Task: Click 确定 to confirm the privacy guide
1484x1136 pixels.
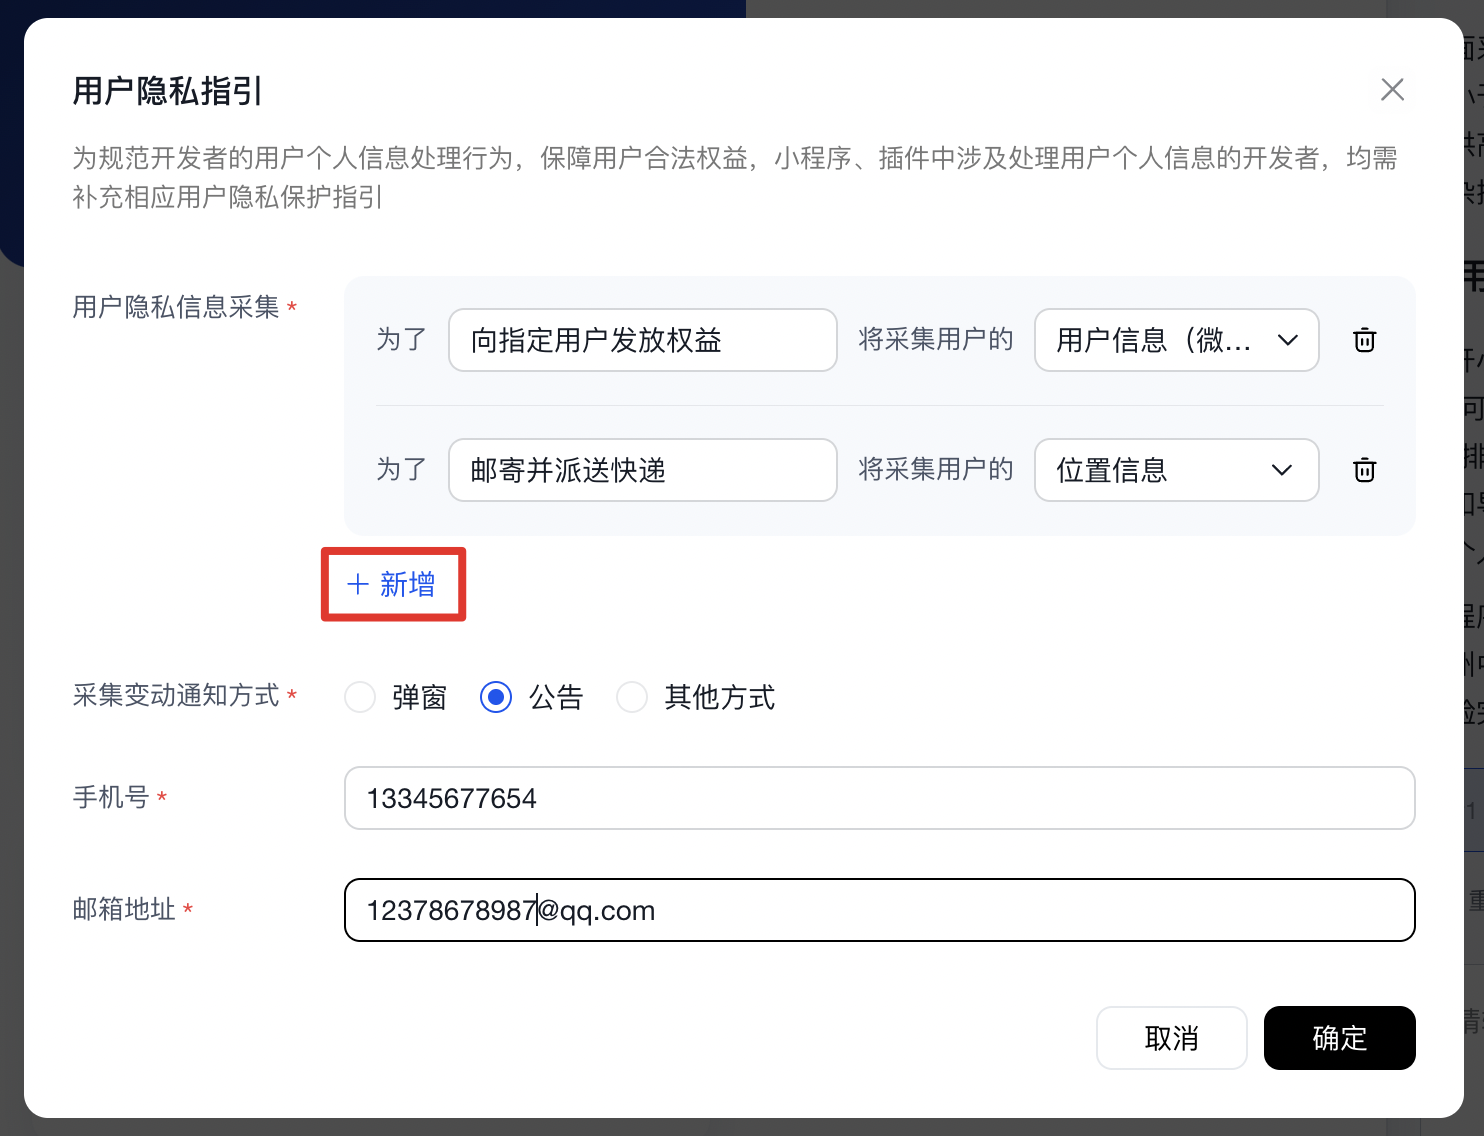Action: tap(1339, 1038)
